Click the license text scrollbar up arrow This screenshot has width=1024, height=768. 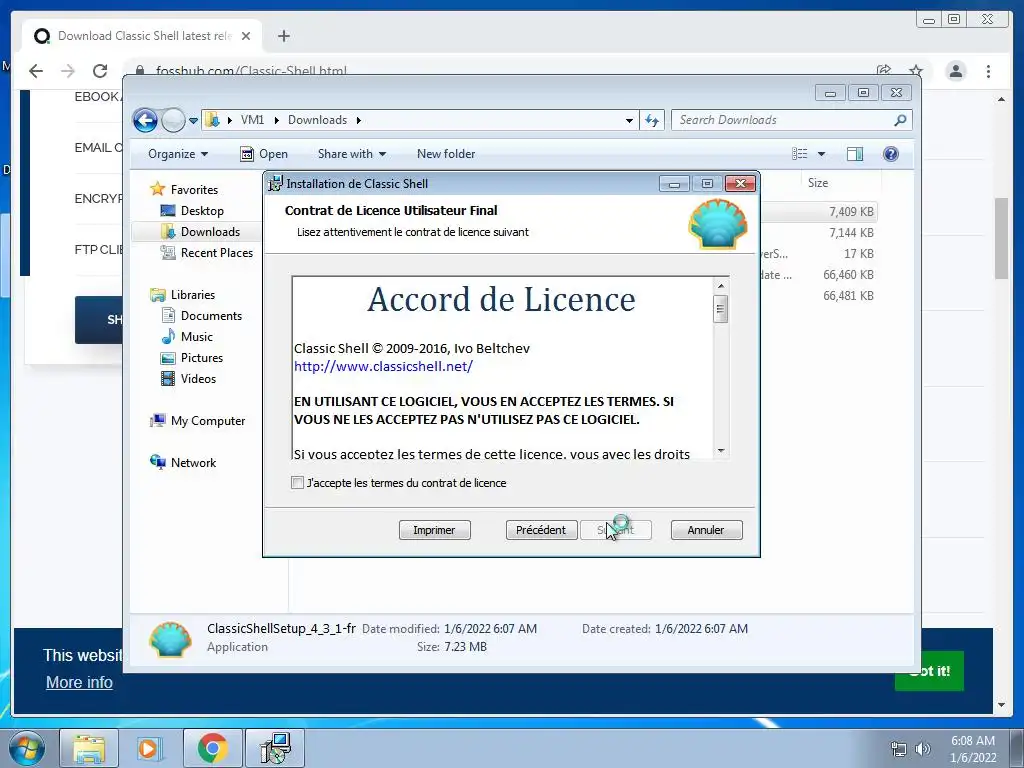[x=721, y=285]
